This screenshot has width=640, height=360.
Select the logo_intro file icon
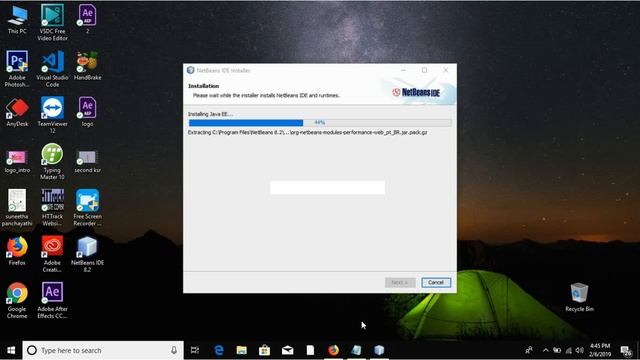click(17, 162)
